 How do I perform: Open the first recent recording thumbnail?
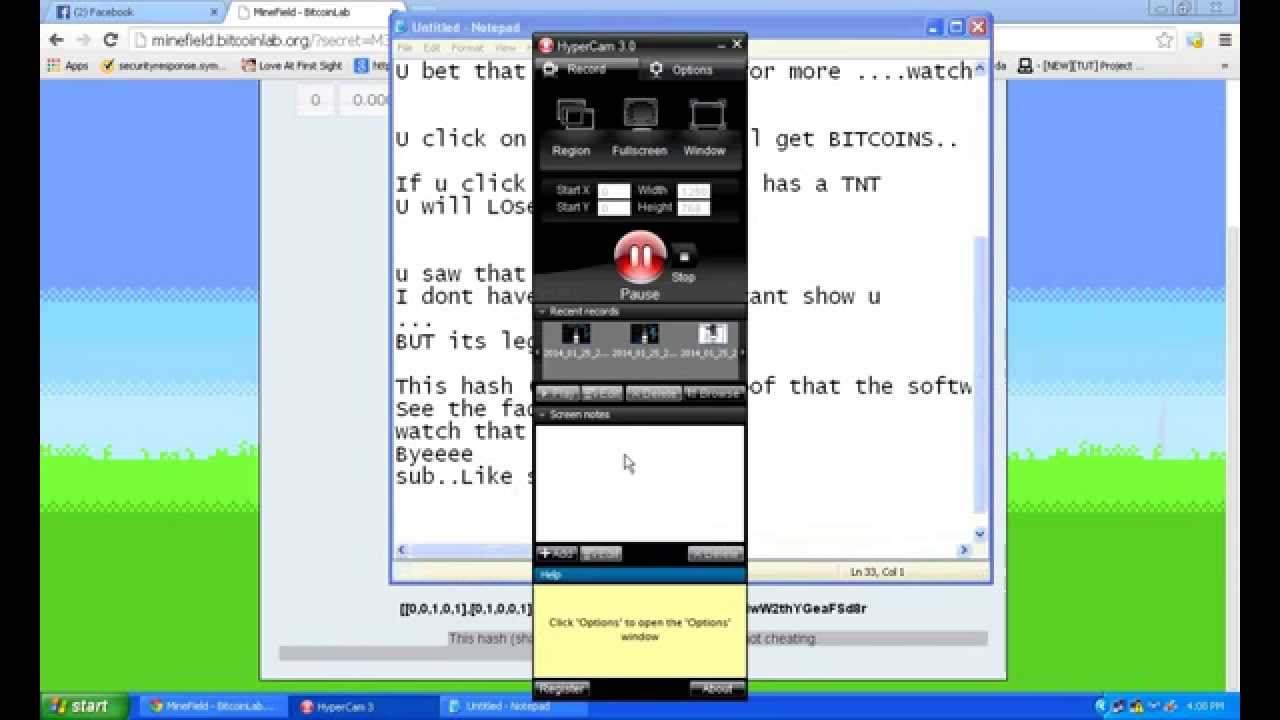click(576, 334)
